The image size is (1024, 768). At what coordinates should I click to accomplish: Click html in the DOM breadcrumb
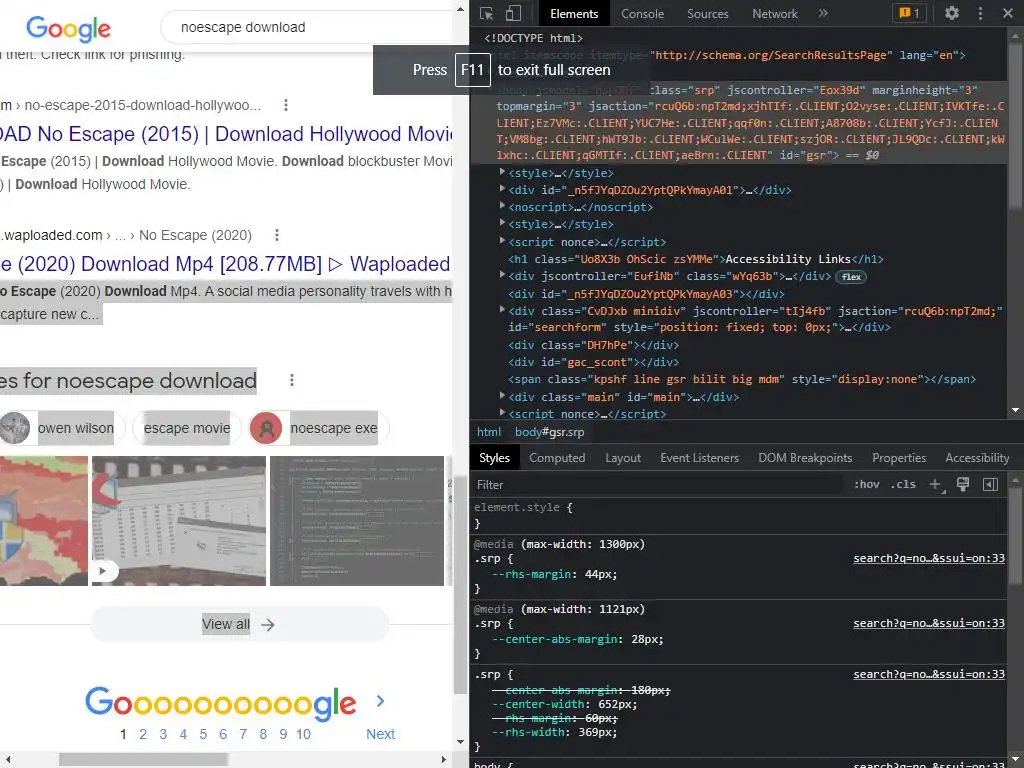point(488,432)
